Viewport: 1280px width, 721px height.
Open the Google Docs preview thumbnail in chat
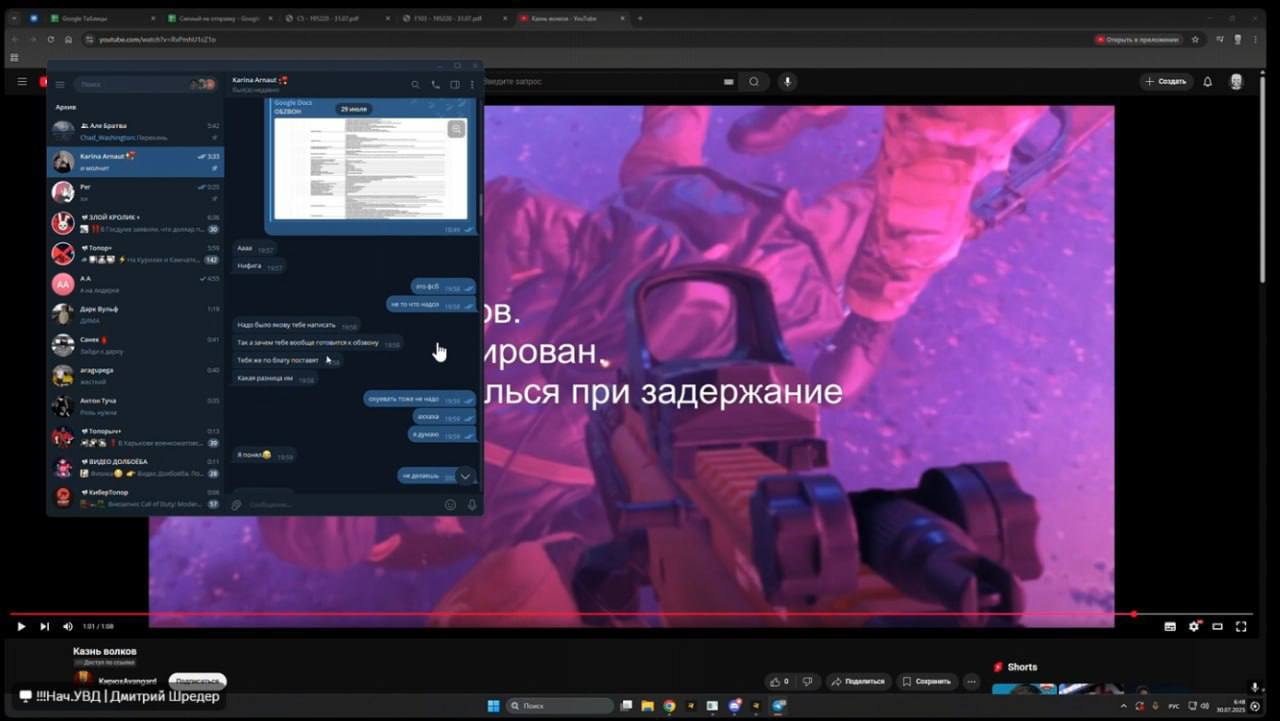[370, 168]
